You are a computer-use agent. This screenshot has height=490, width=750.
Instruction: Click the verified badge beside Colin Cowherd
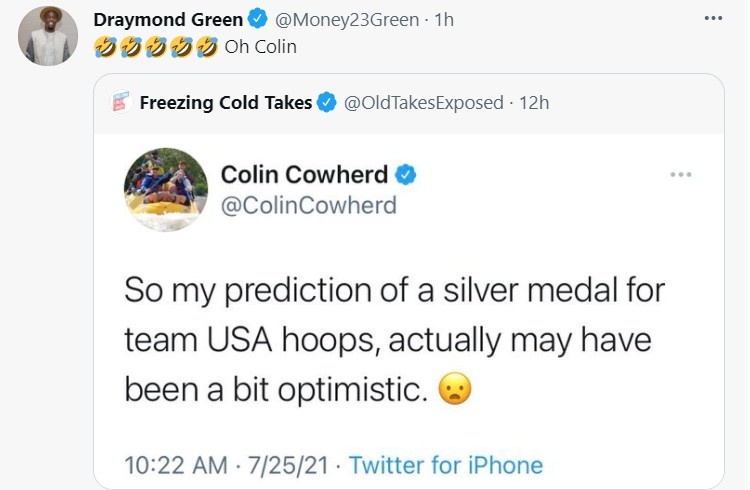pos(405,175)
